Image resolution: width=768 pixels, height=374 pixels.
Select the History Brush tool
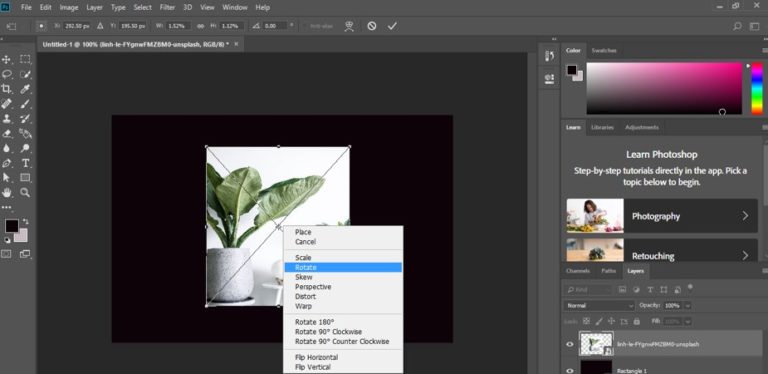25,118
